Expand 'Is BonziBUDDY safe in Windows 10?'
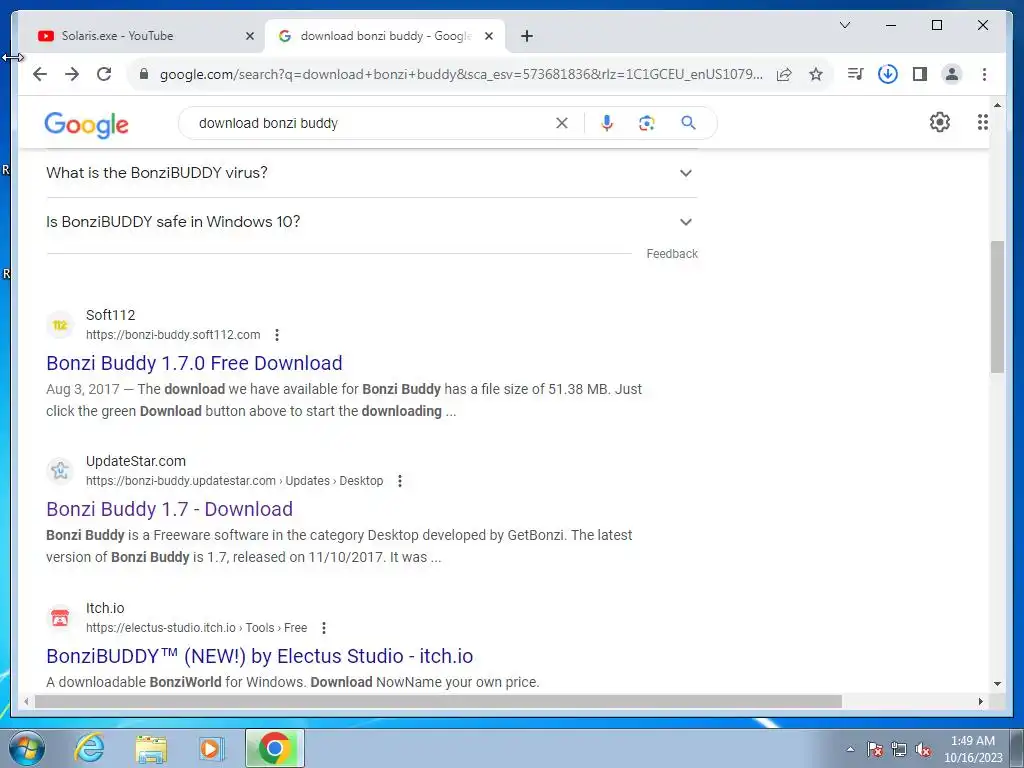Screen dimensions: 1024x768 click(x=372, y=222)
